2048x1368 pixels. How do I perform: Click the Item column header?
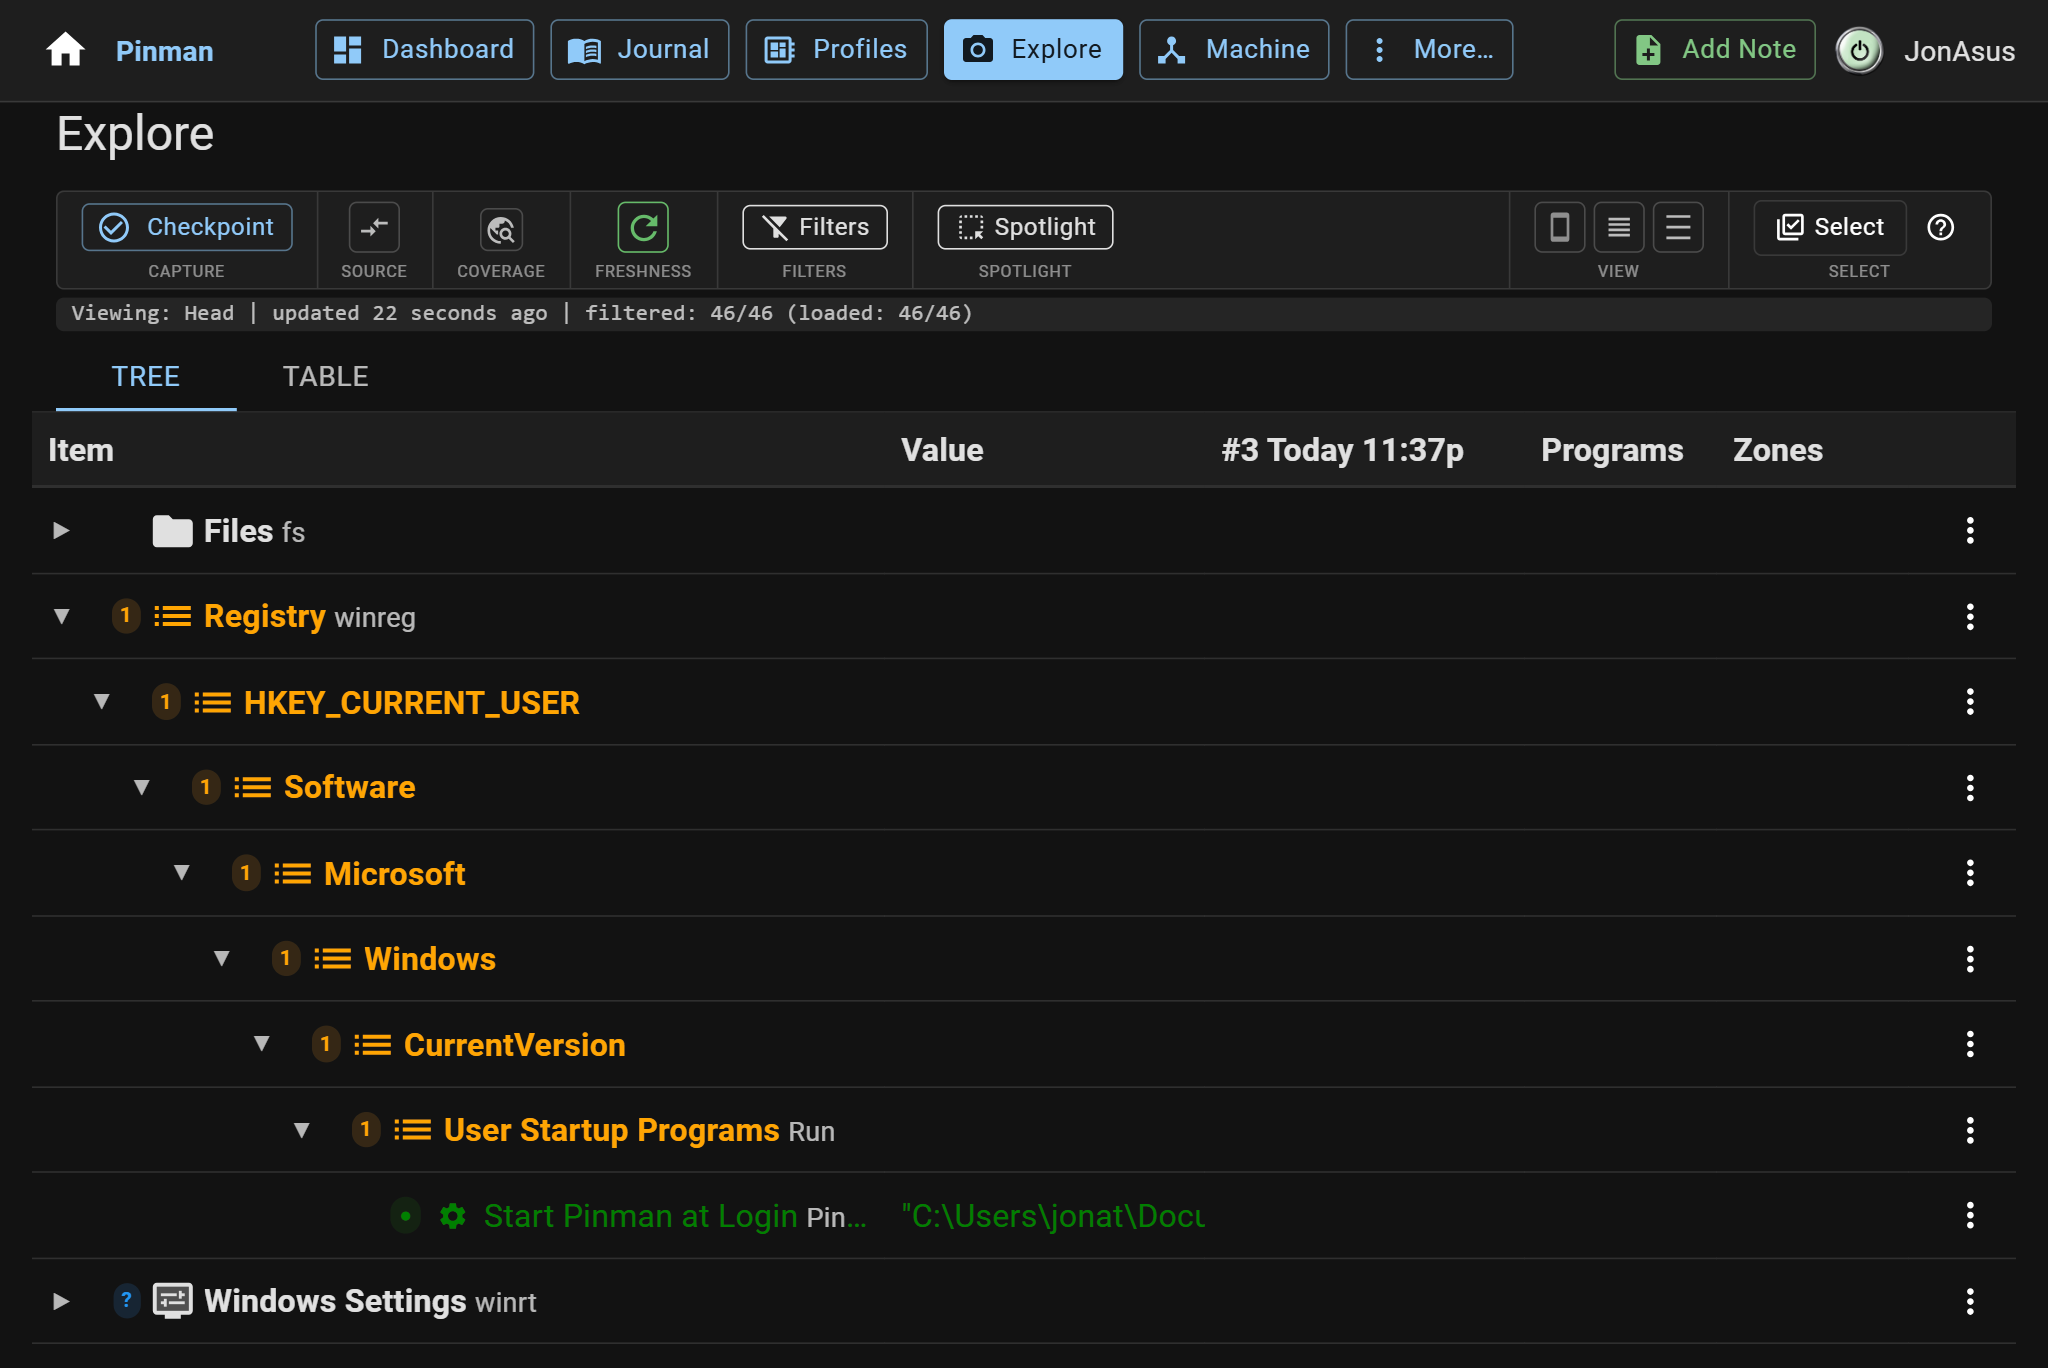coord(81,450)
